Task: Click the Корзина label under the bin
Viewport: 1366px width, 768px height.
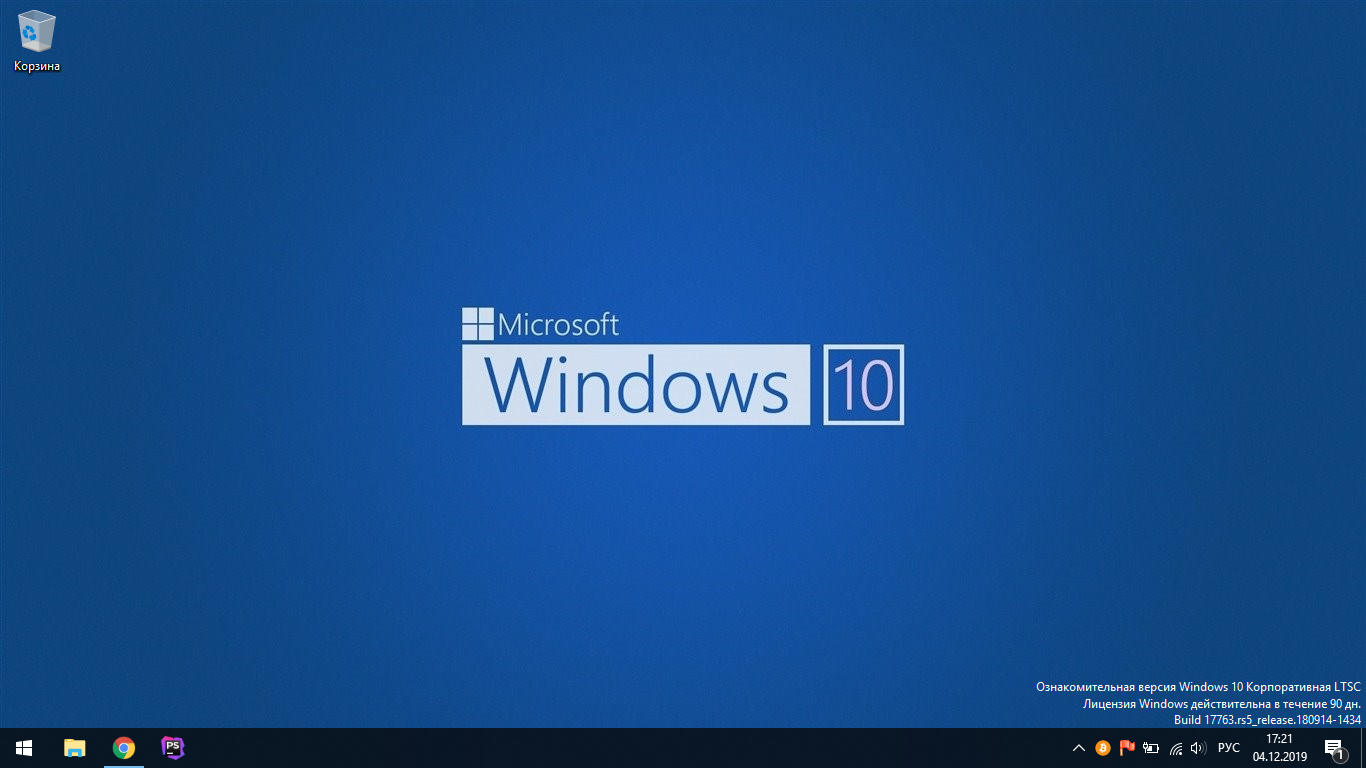Action: click(x=37, y=66)
